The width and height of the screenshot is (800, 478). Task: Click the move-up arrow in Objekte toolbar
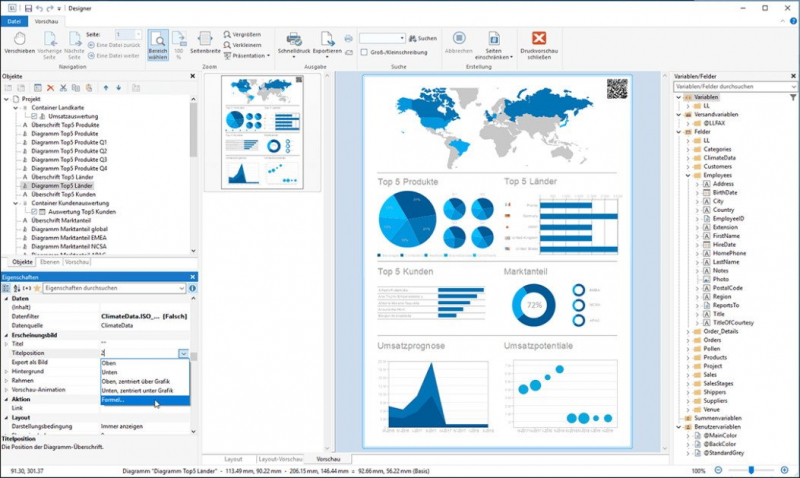pyautogui.click(x=105, y=88)
